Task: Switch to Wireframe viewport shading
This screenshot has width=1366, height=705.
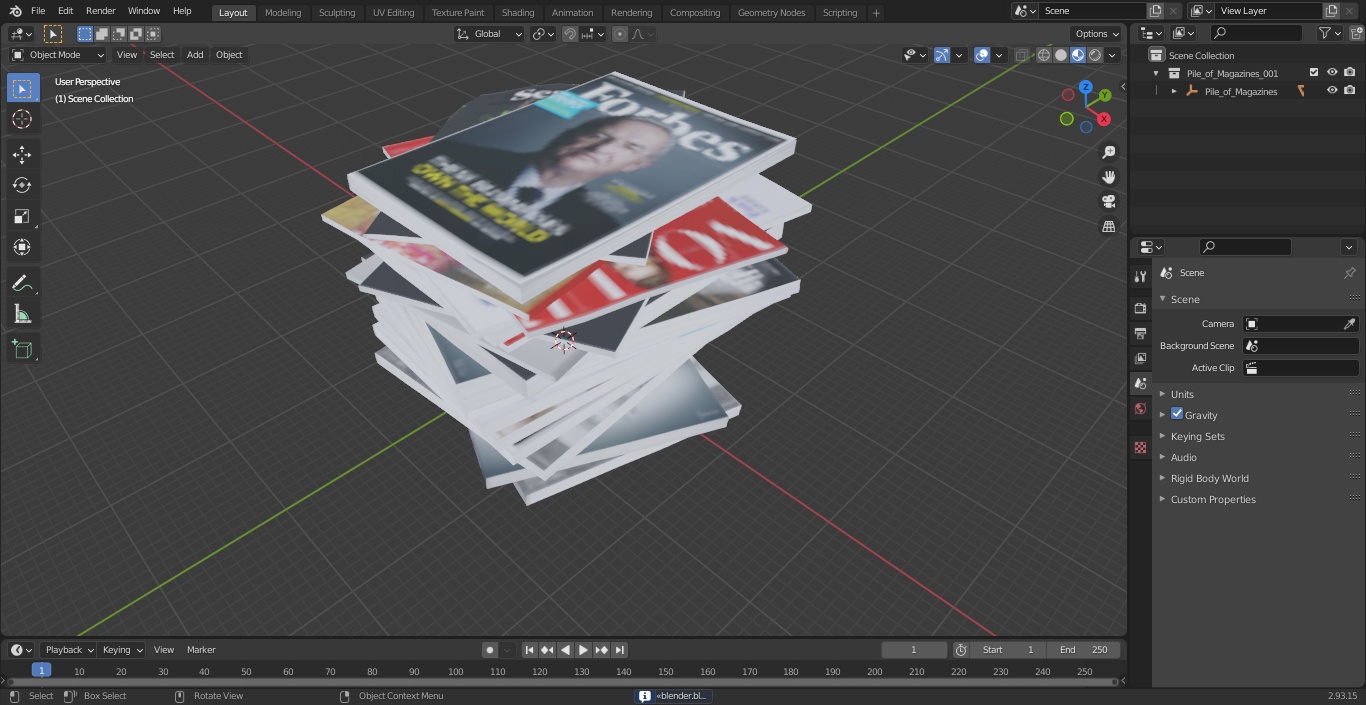Action: (1044, 55)
